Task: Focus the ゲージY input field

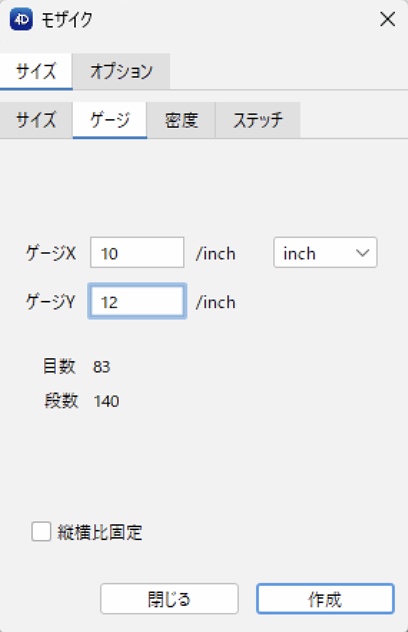Action: click(137, 301)
